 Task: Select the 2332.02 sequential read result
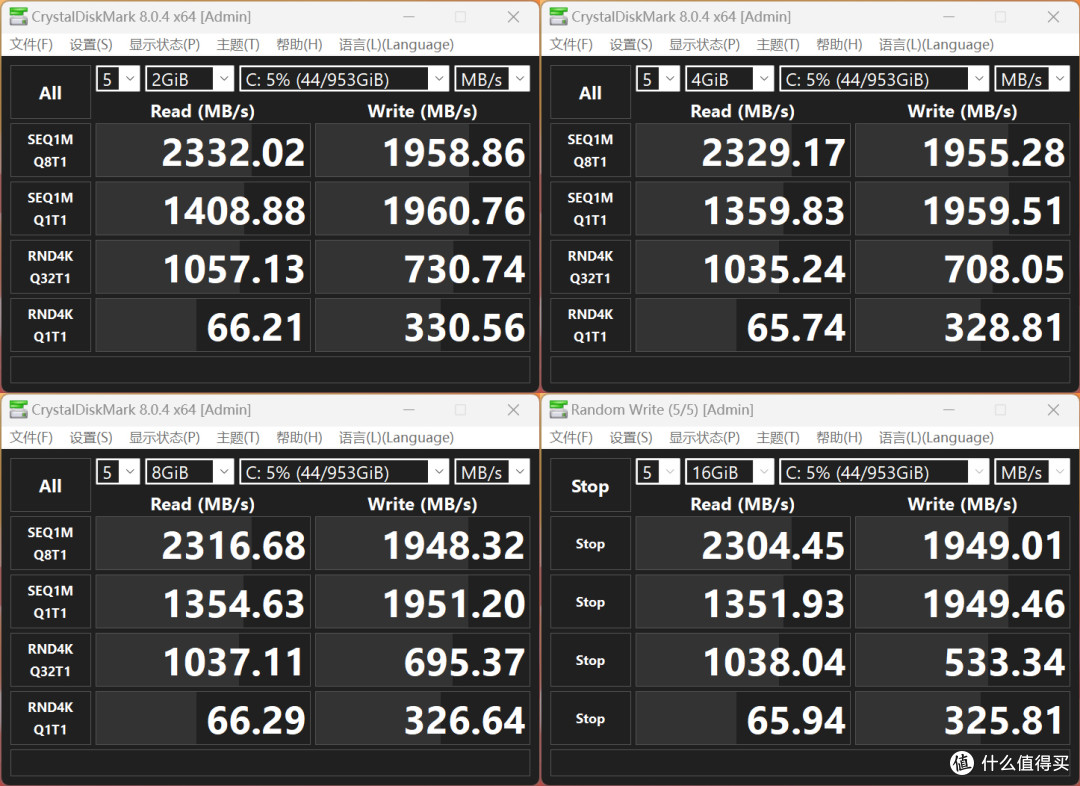(x=202, y=151)
